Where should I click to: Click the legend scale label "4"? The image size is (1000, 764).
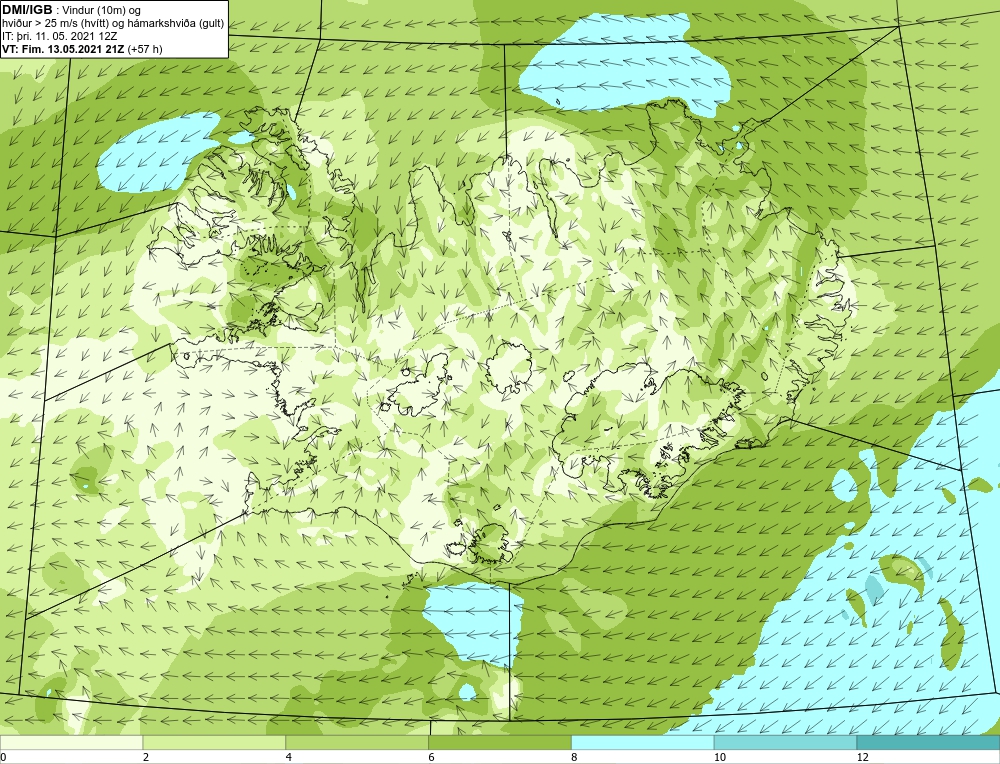pos(289,757)
